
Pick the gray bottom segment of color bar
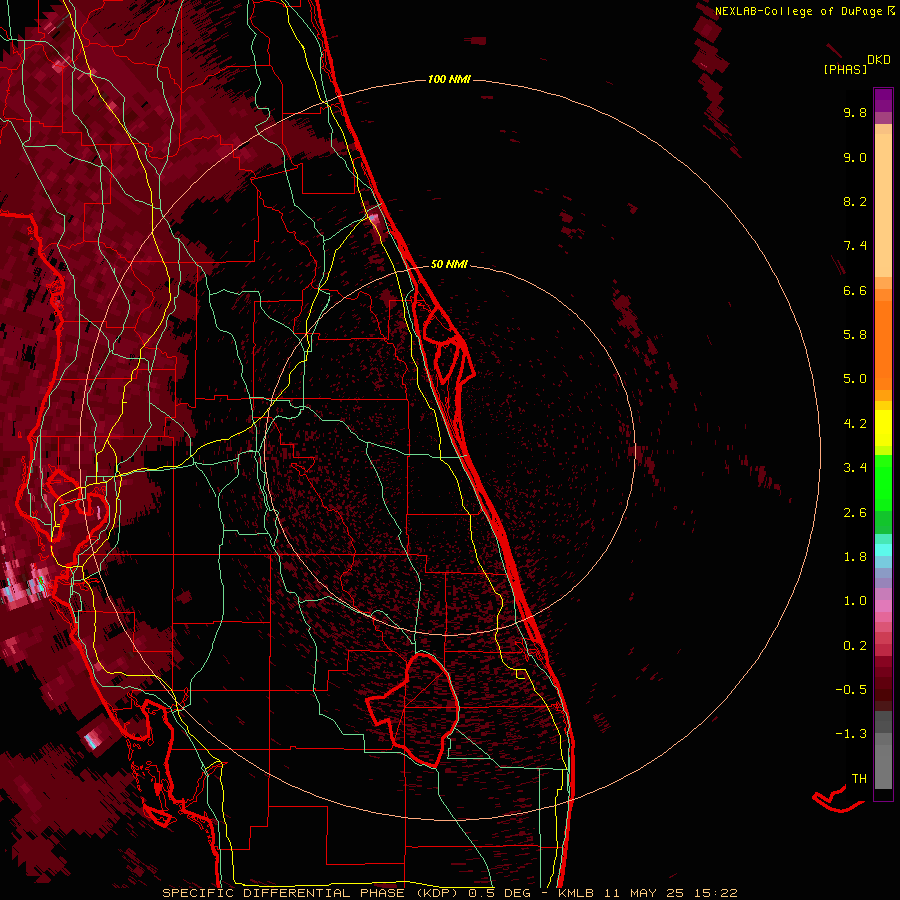coord(883,767)
